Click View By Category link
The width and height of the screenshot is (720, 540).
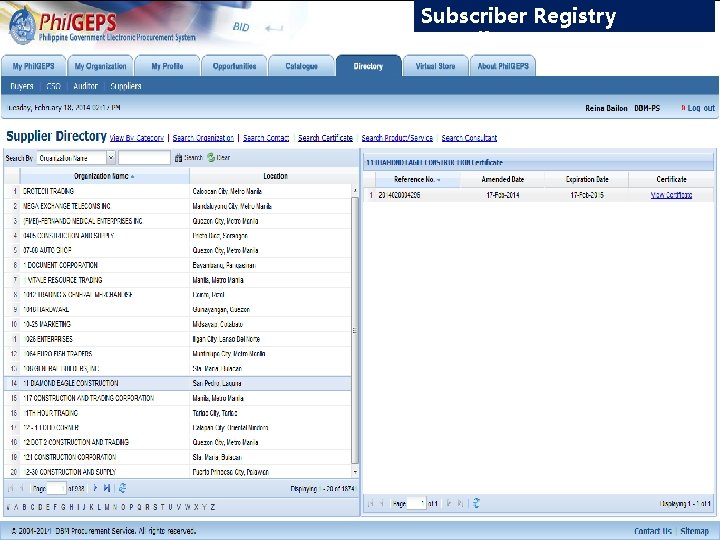click(137, 138)
